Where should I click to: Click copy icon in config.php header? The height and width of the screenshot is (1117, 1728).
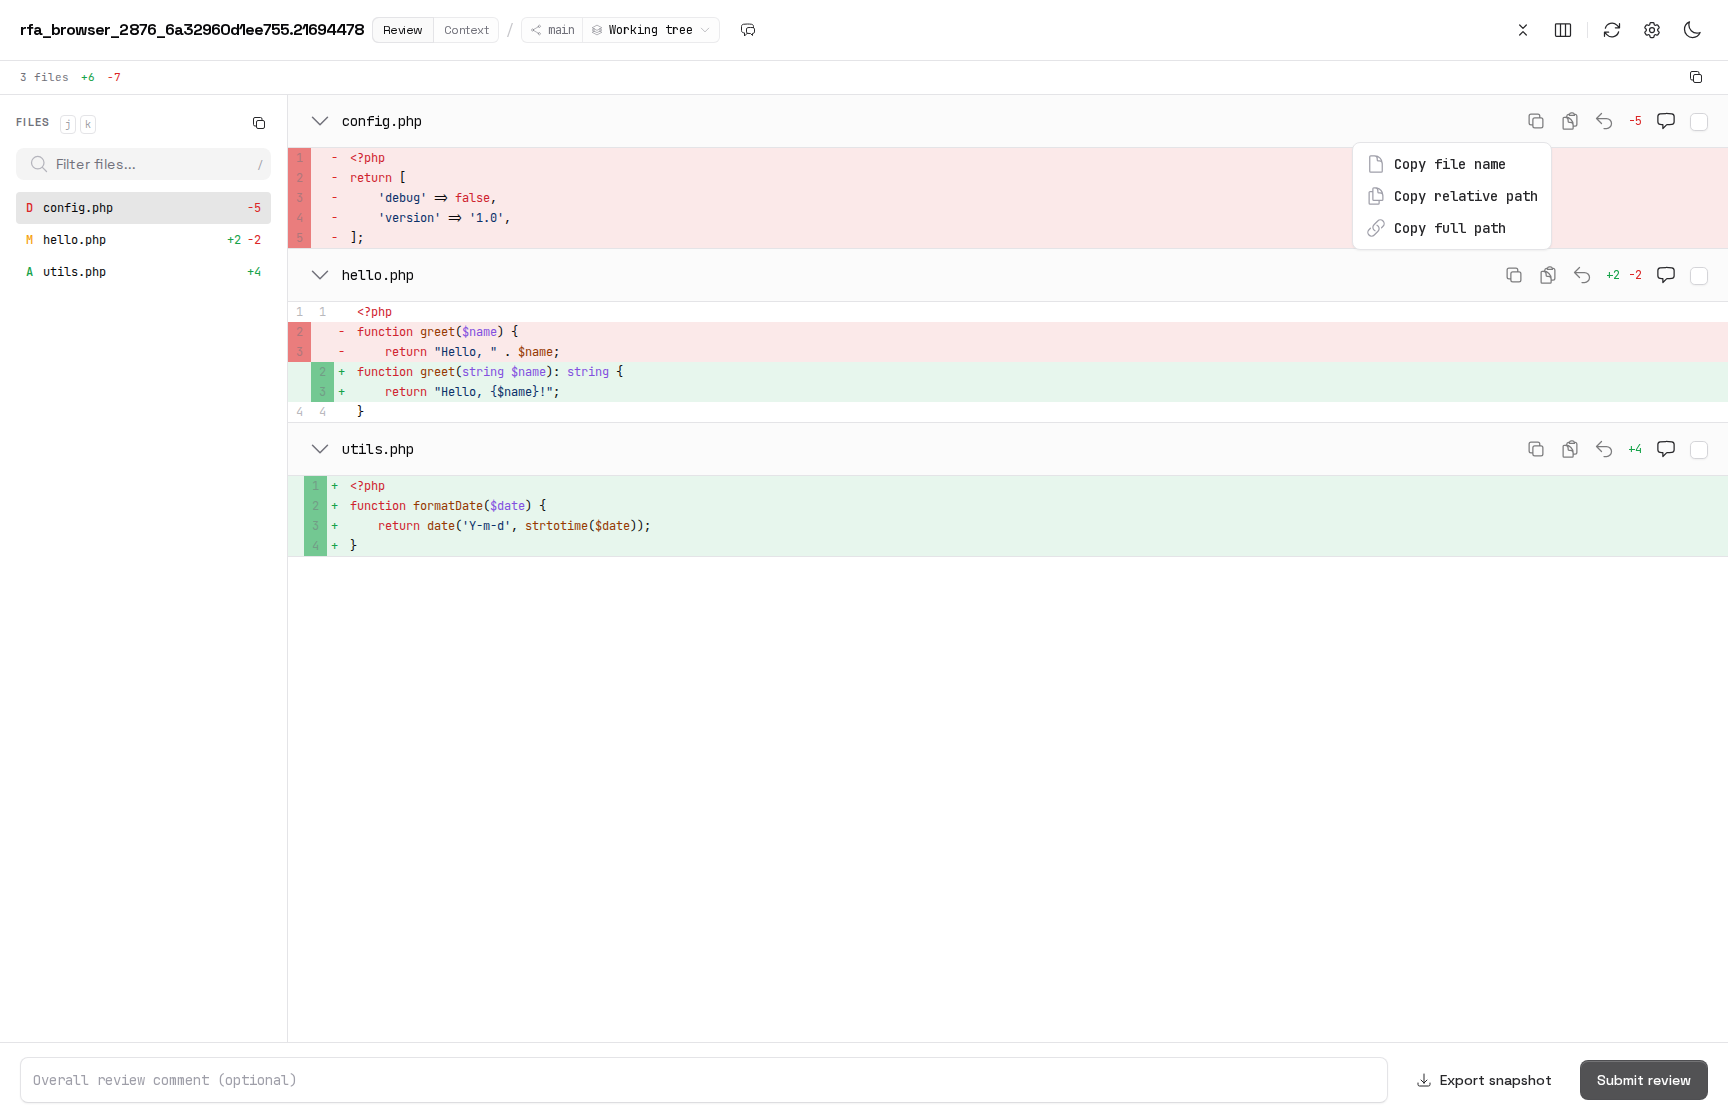coord(1536,121)
